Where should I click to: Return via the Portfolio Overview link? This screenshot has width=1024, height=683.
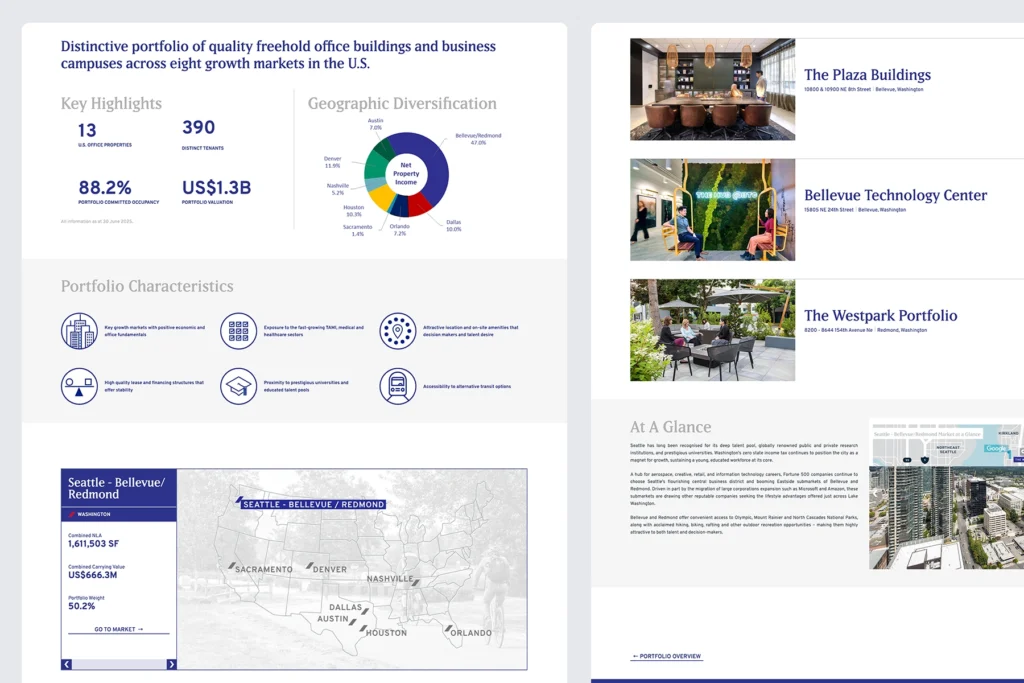pyautogui.click(x=667, y=657)
